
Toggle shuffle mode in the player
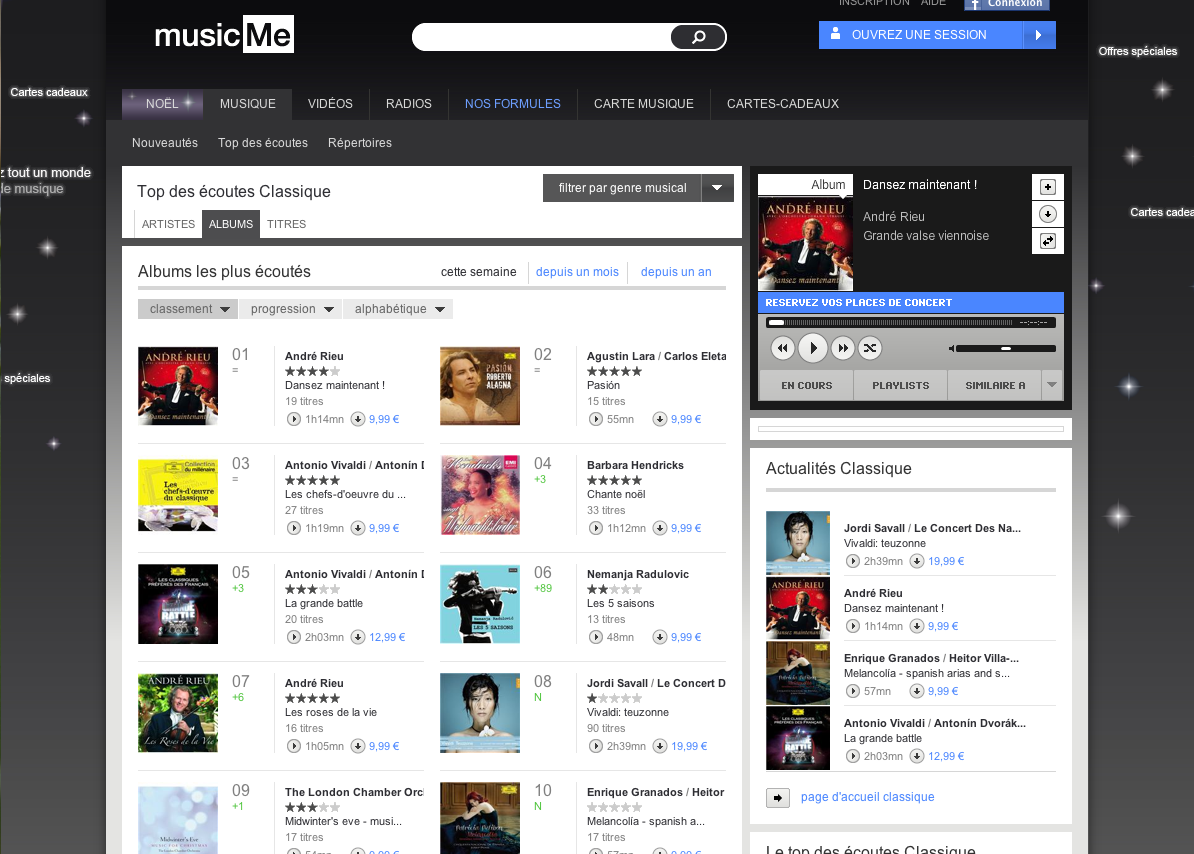click(x=870, y=348)
